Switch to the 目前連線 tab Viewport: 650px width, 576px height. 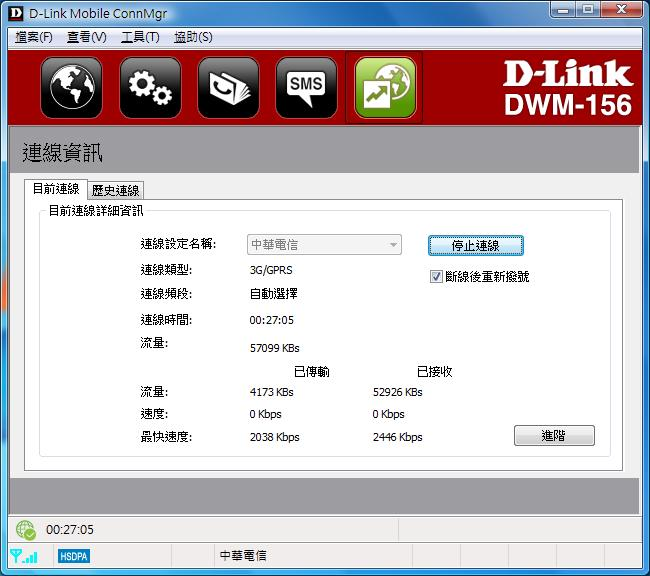[56, 189]
